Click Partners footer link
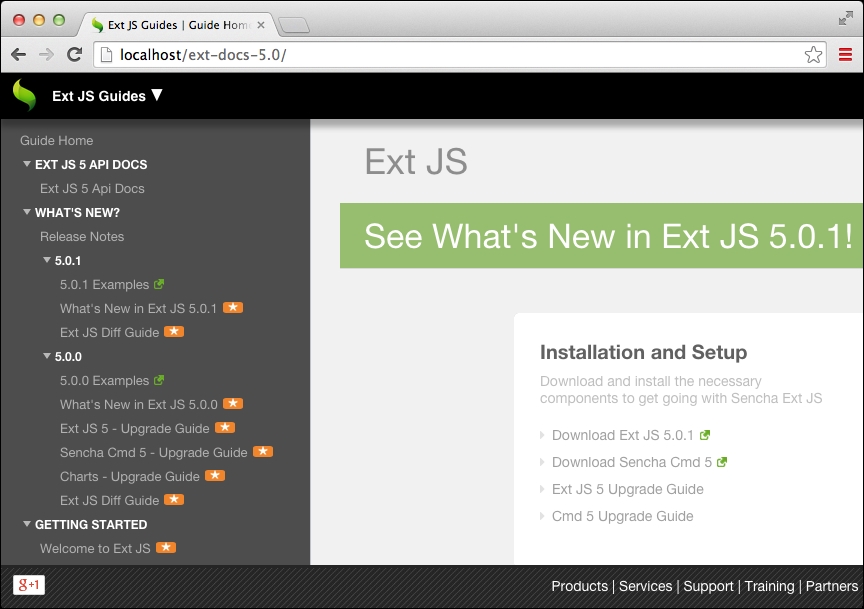864x609 pixels. pyautogui.click(x=832, y=586)
